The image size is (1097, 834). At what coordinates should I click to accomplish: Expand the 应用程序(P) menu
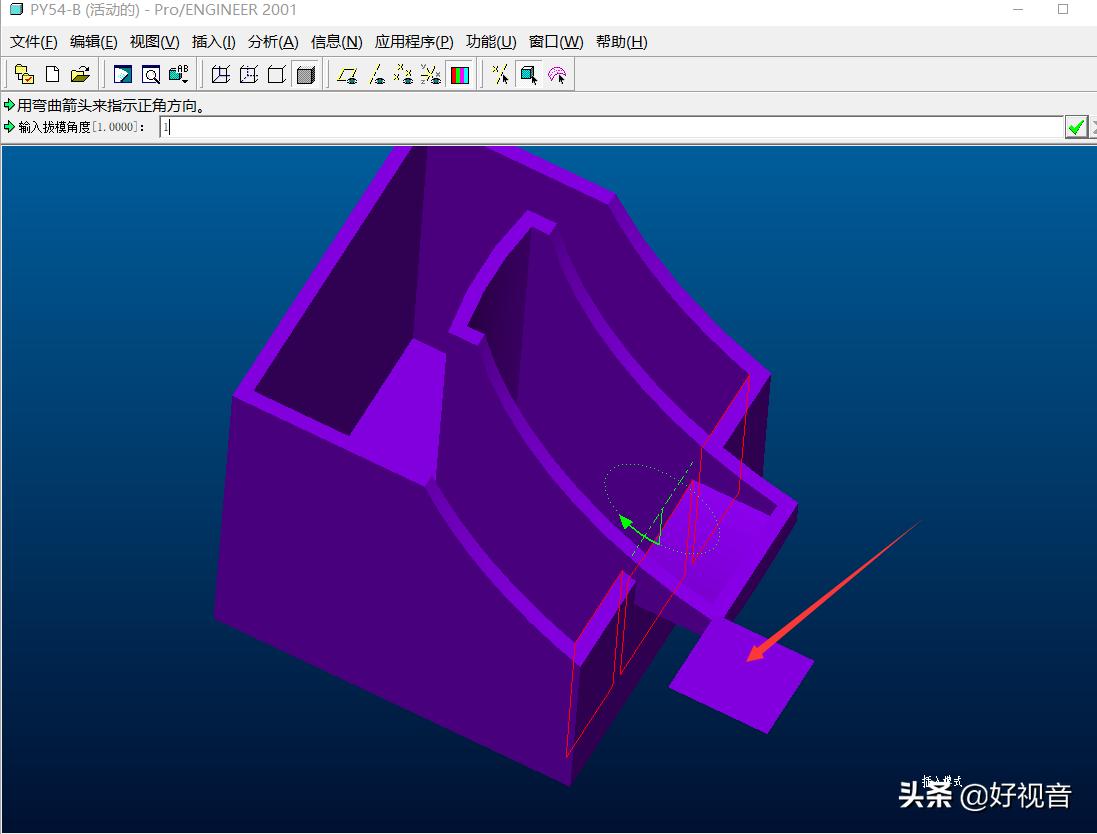click(x=414, y=42)
